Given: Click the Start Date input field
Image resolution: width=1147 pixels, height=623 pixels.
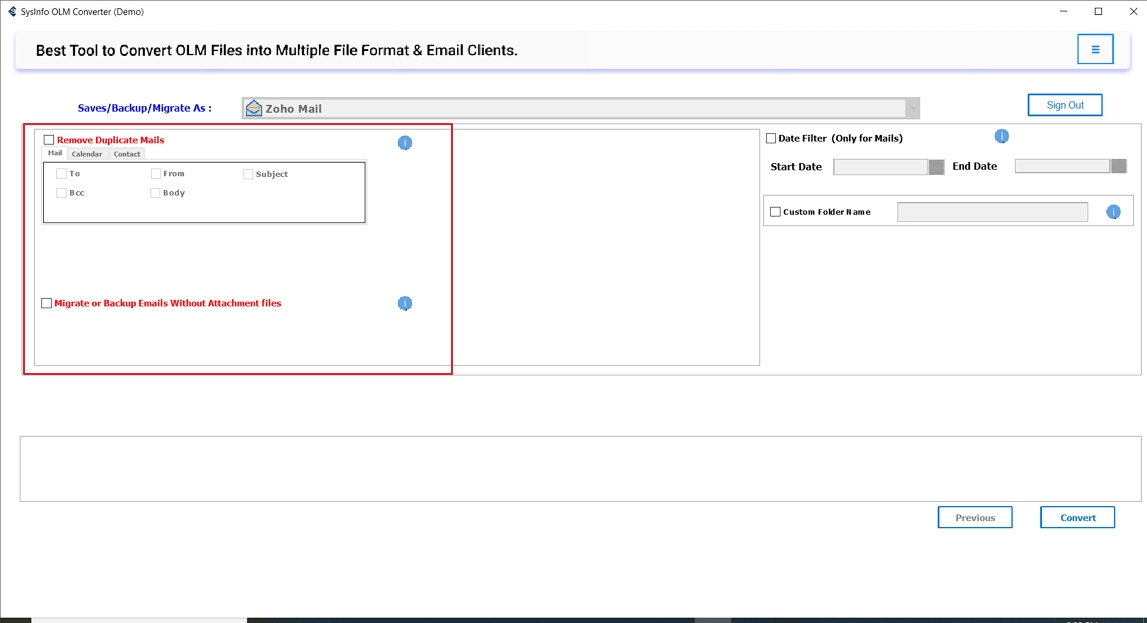Looking at the screenshot, I should click(x=881, y=167).
